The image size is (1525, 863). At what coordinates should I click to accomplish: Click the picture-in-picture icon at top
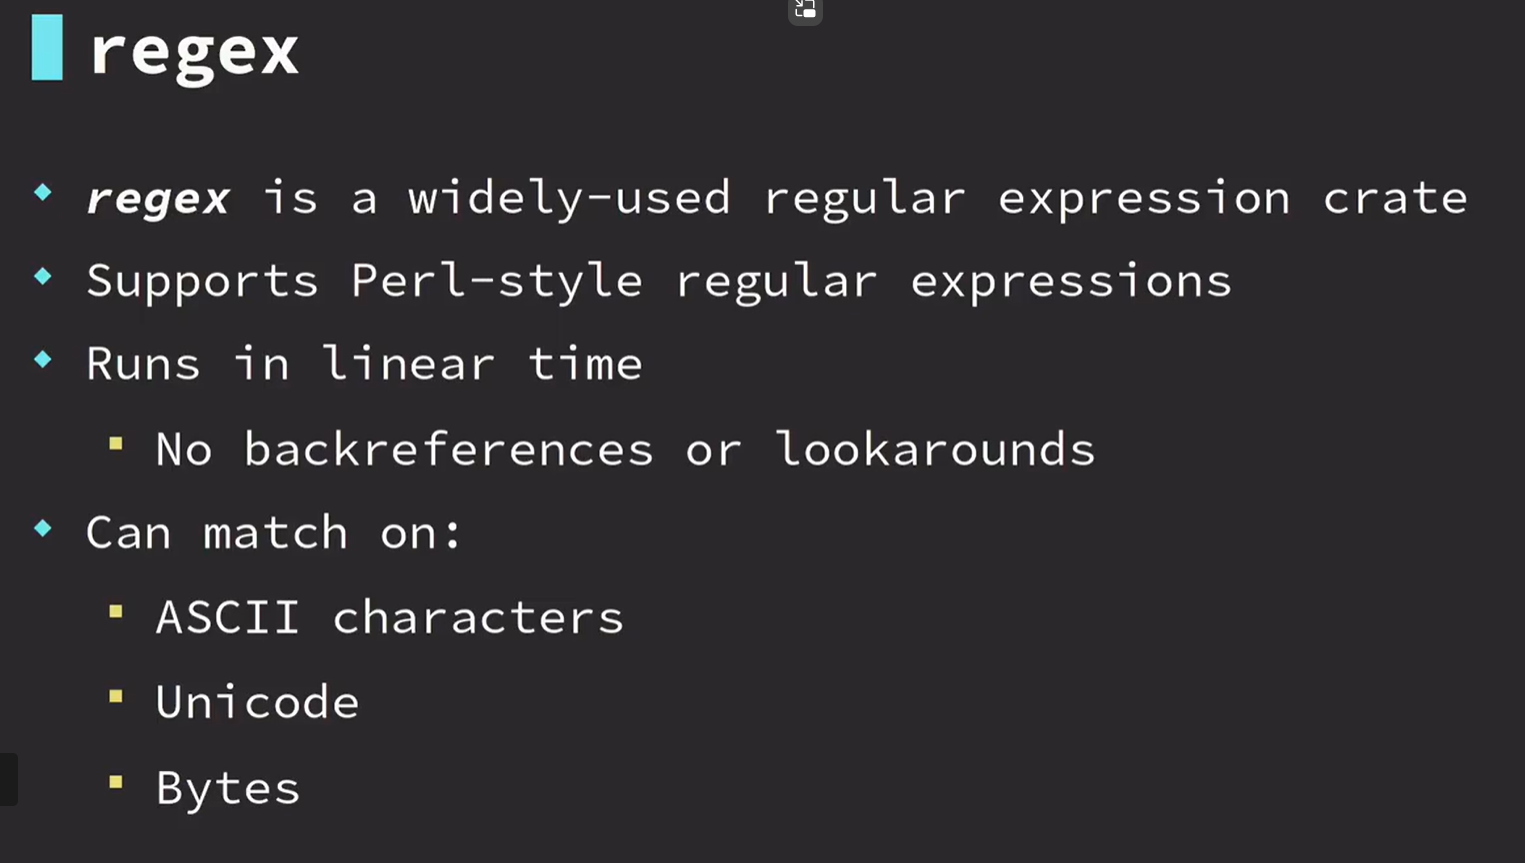tap(805, 11)
